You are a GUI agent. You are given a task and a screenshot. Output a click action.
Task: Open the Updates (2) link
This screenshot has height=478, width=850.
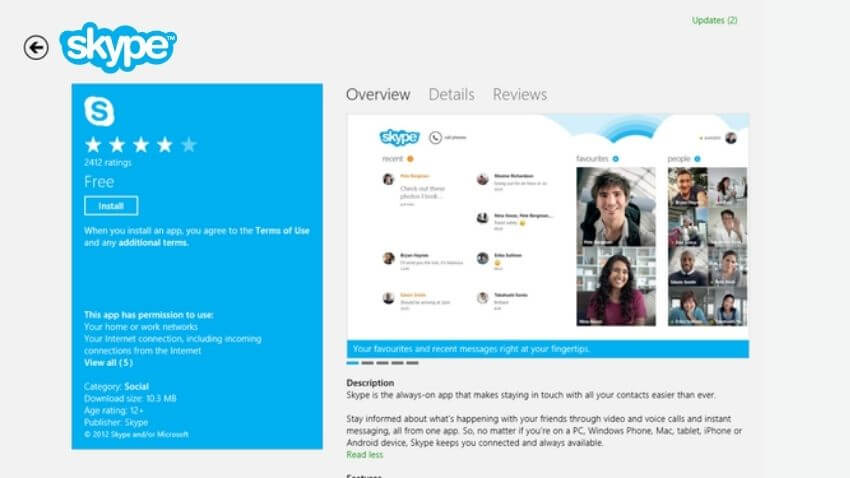(x=714, y=20)
